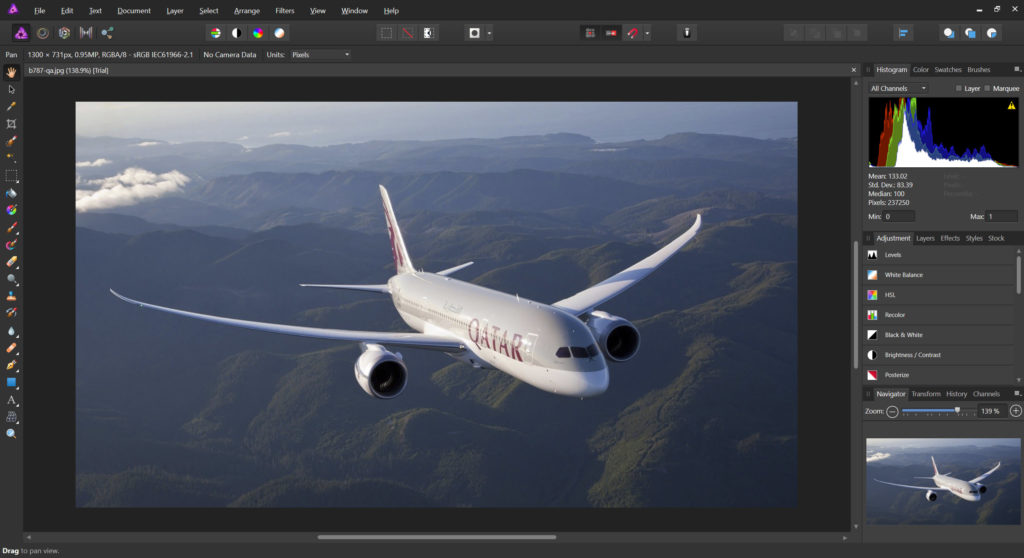Switch to the Swatches tab
Image resolution: width=1024 pixels, height=558 pixels.
(948, 70)
